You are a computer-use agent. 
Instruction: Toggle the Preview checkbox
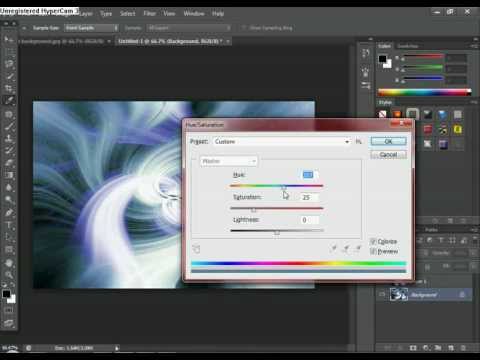pyautogui.click(x=373, y=251)
